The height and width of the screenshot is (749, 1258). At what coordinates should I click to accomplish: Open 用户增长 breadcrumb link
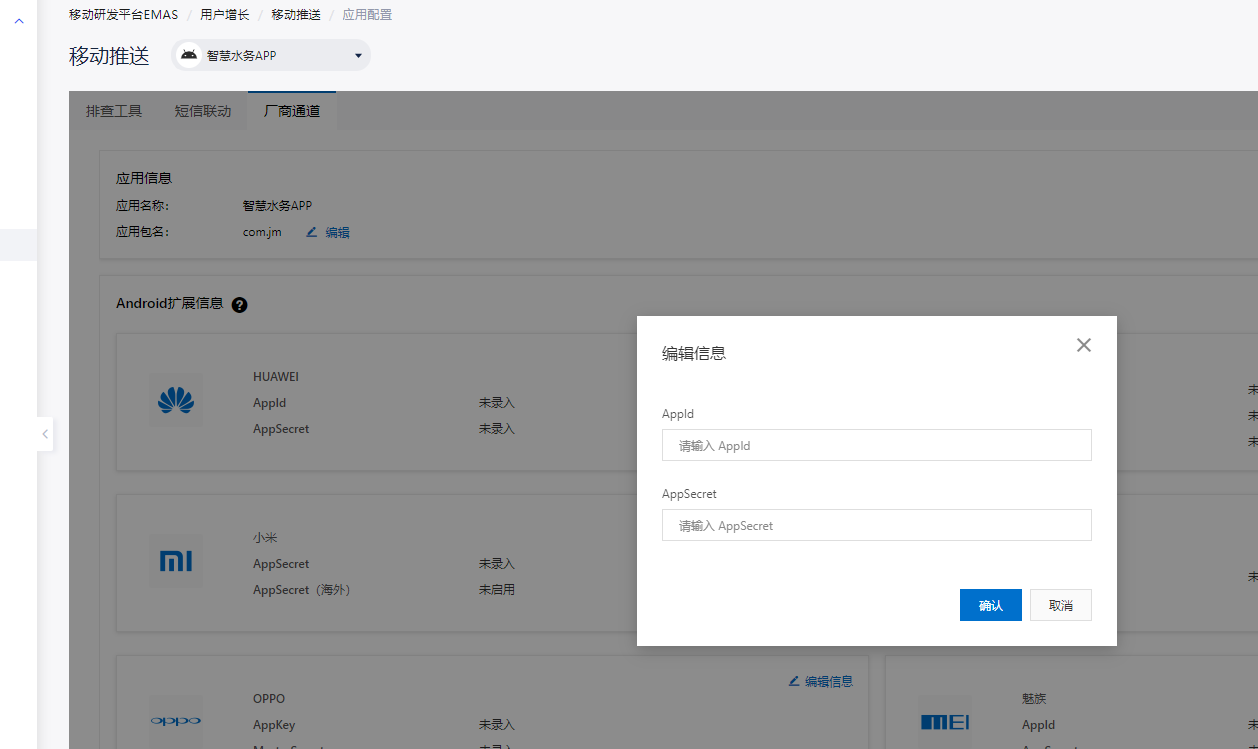(225, 14)
